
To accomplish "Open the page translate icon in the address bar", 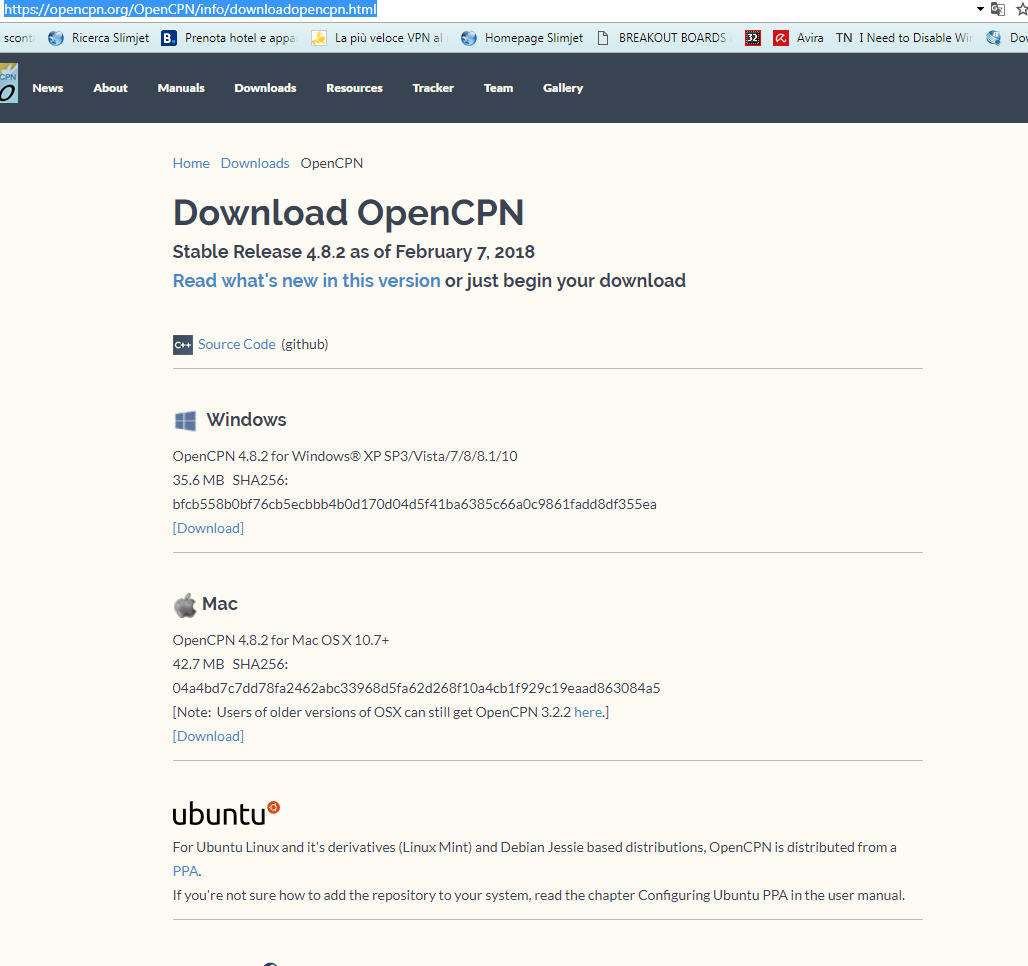I will pyautogui.click(x=998, y=9).
